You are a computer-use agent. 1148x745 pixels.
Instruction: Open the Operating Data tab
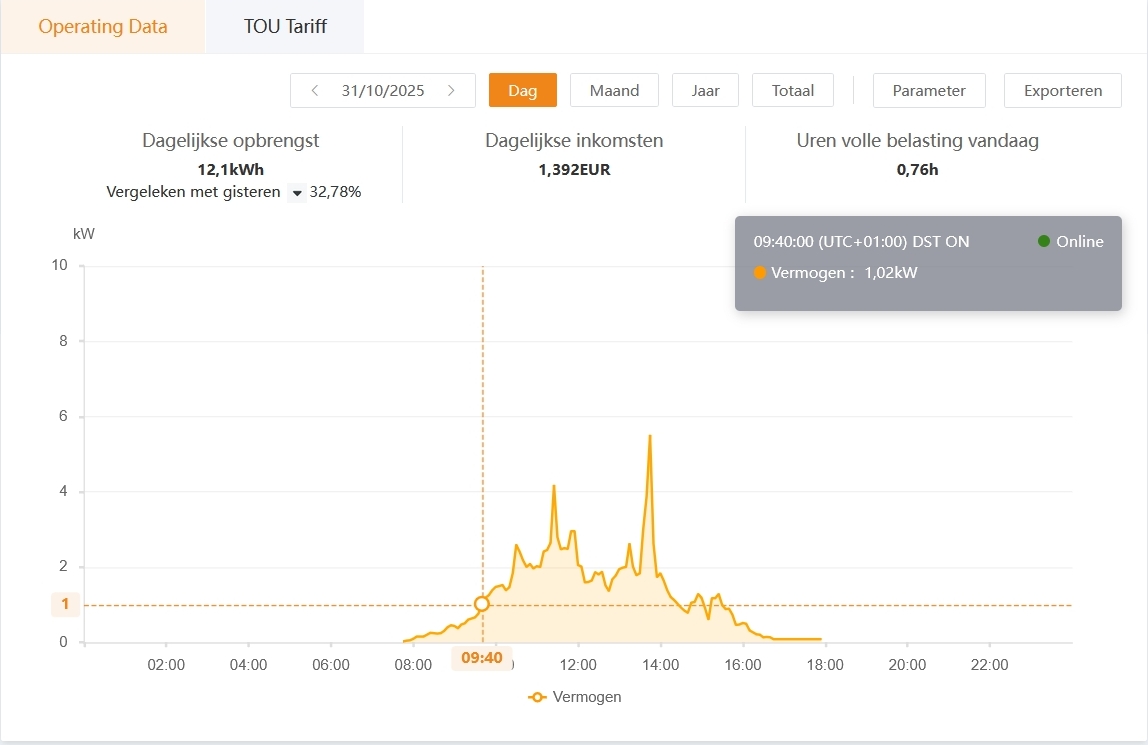(x=103, y=27)
